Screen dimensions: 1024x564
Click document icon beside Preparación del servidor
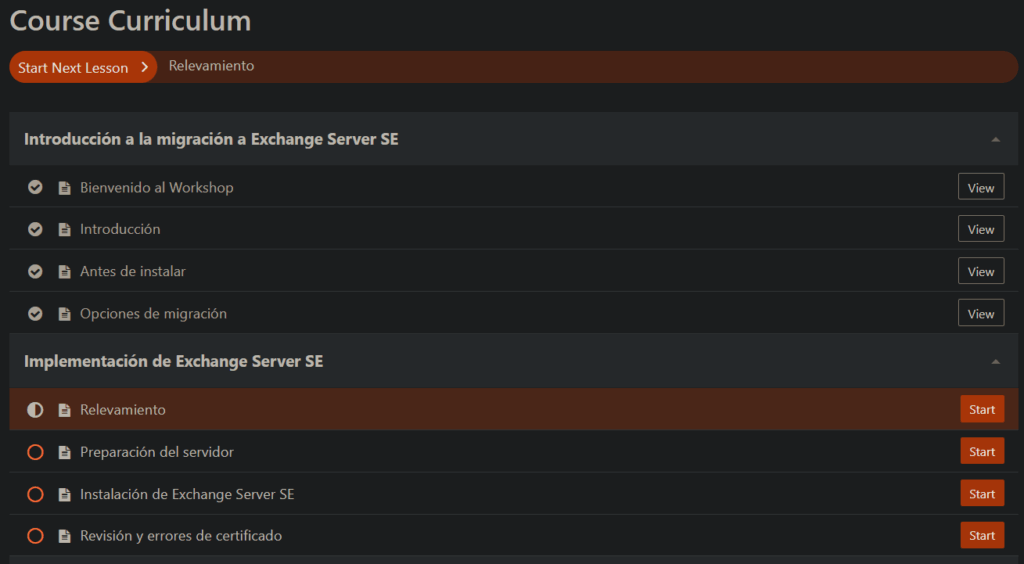[x=65, y=452]
